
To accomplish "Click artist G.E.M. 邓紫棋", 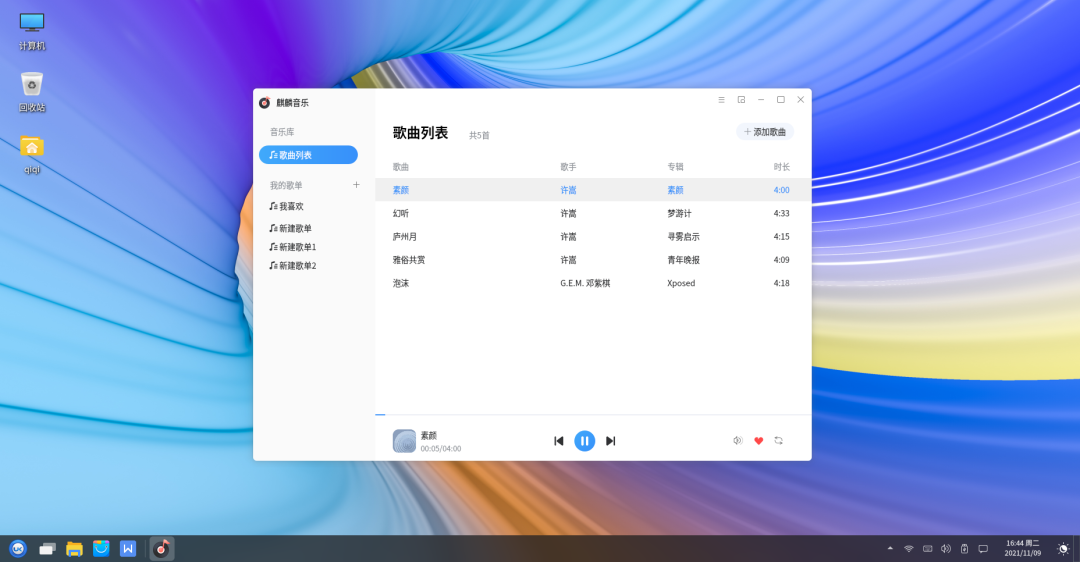I will [x=585, y=283].
